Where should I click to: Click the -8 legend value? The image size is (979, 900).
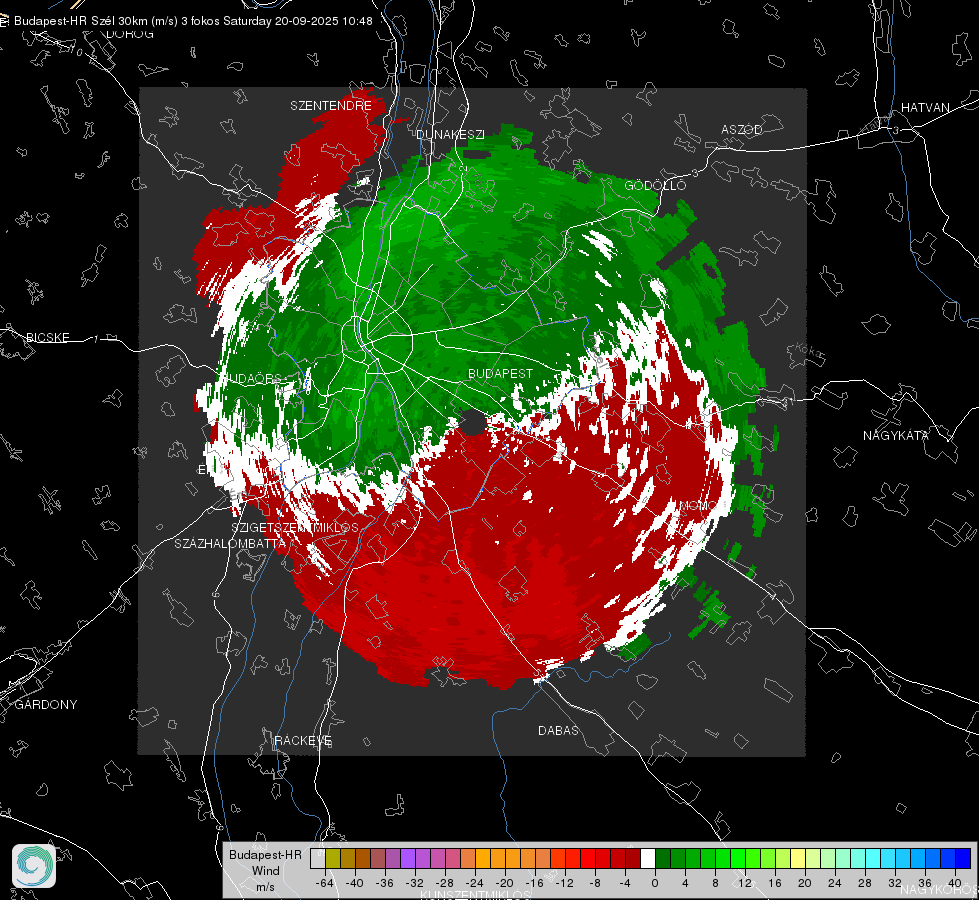(594, 883)
